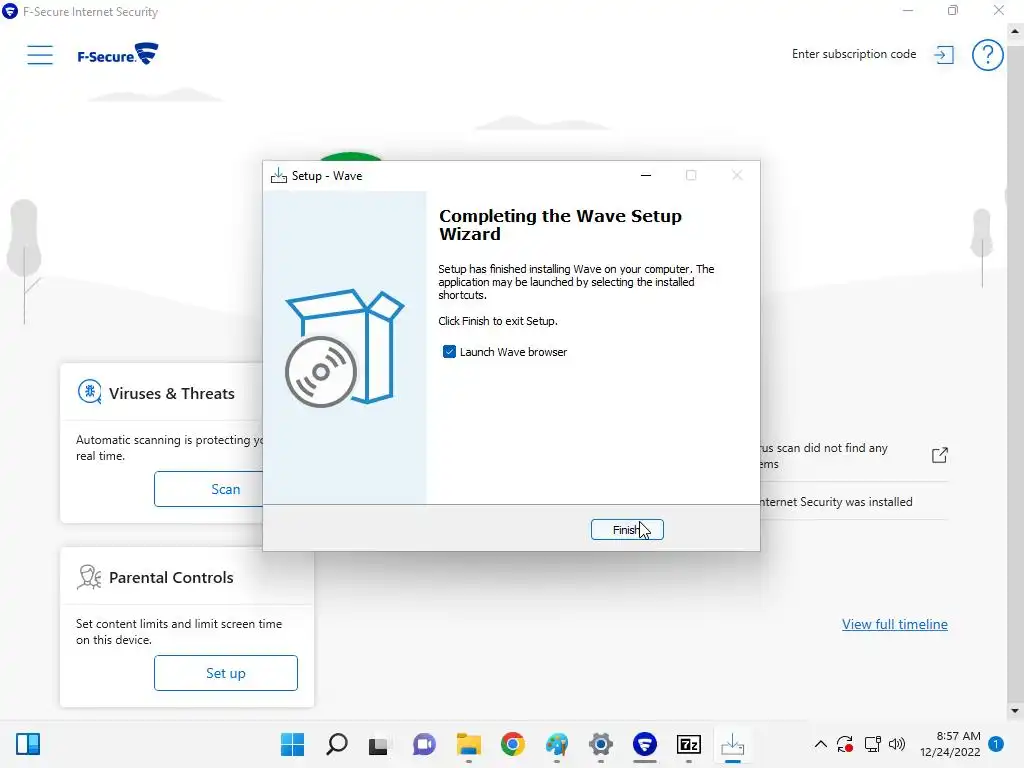The image size is (1024, 768).
Task: Open File Explorer from the taskbar
Action: pos(468,744)
